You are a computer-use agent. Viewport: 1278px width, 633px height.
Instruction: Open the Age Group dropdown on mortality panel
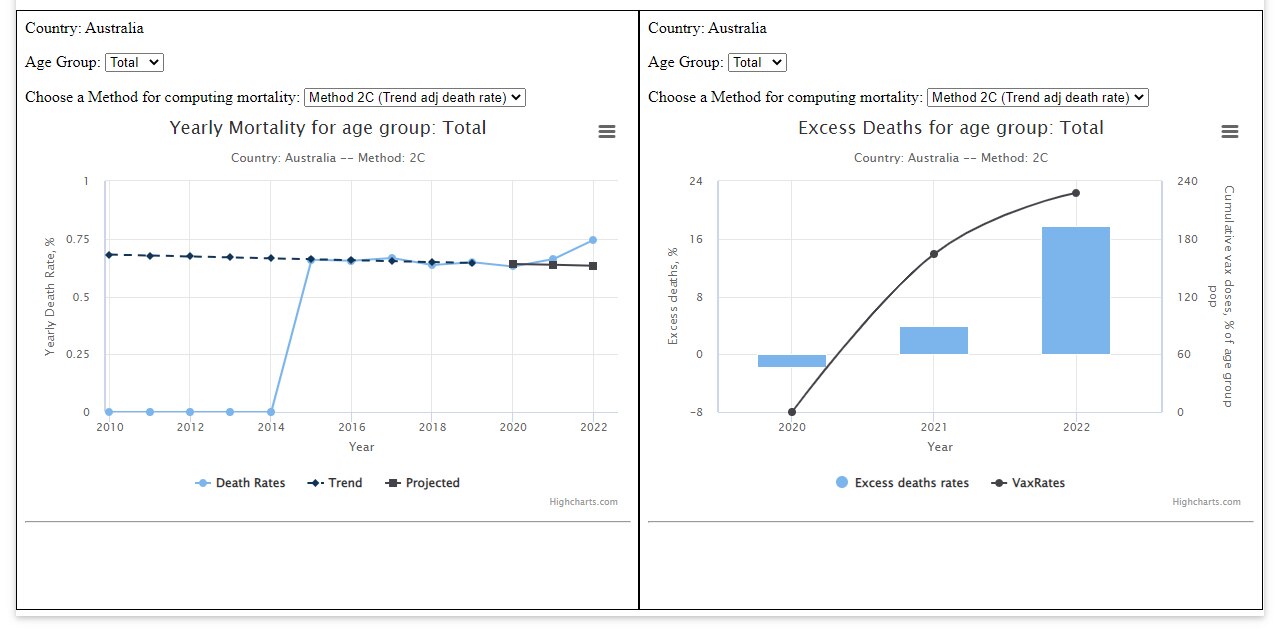[x=135, y=62]
